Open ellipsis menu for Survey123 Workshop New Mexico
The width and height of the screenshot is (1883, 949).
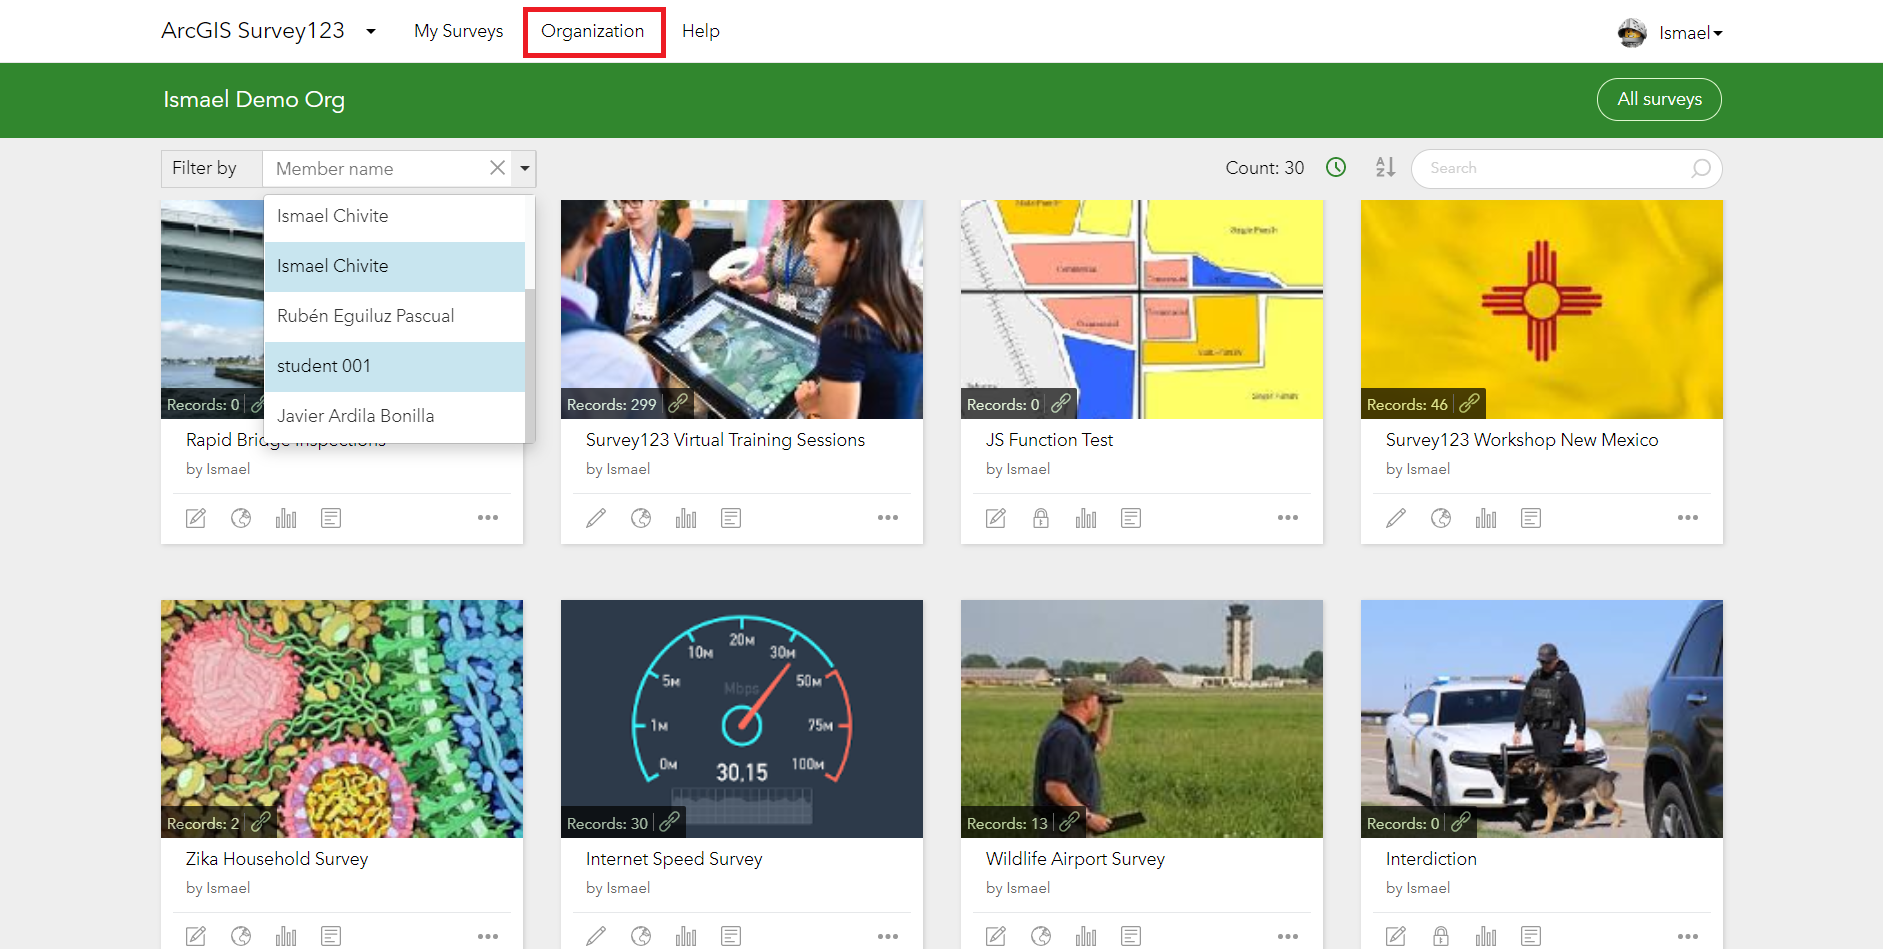(1688, 518)
